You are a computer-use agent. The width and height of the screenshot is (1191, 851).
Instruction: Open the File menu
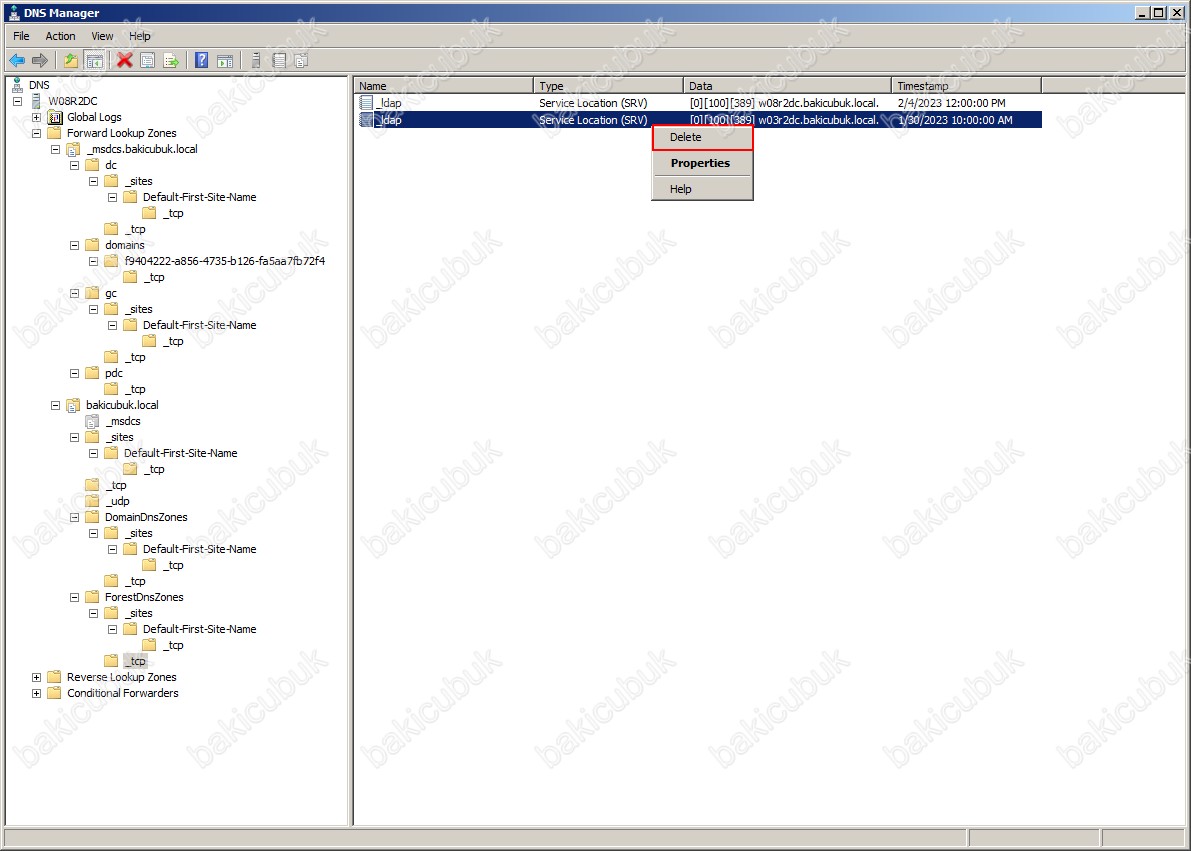pos(21,36)
